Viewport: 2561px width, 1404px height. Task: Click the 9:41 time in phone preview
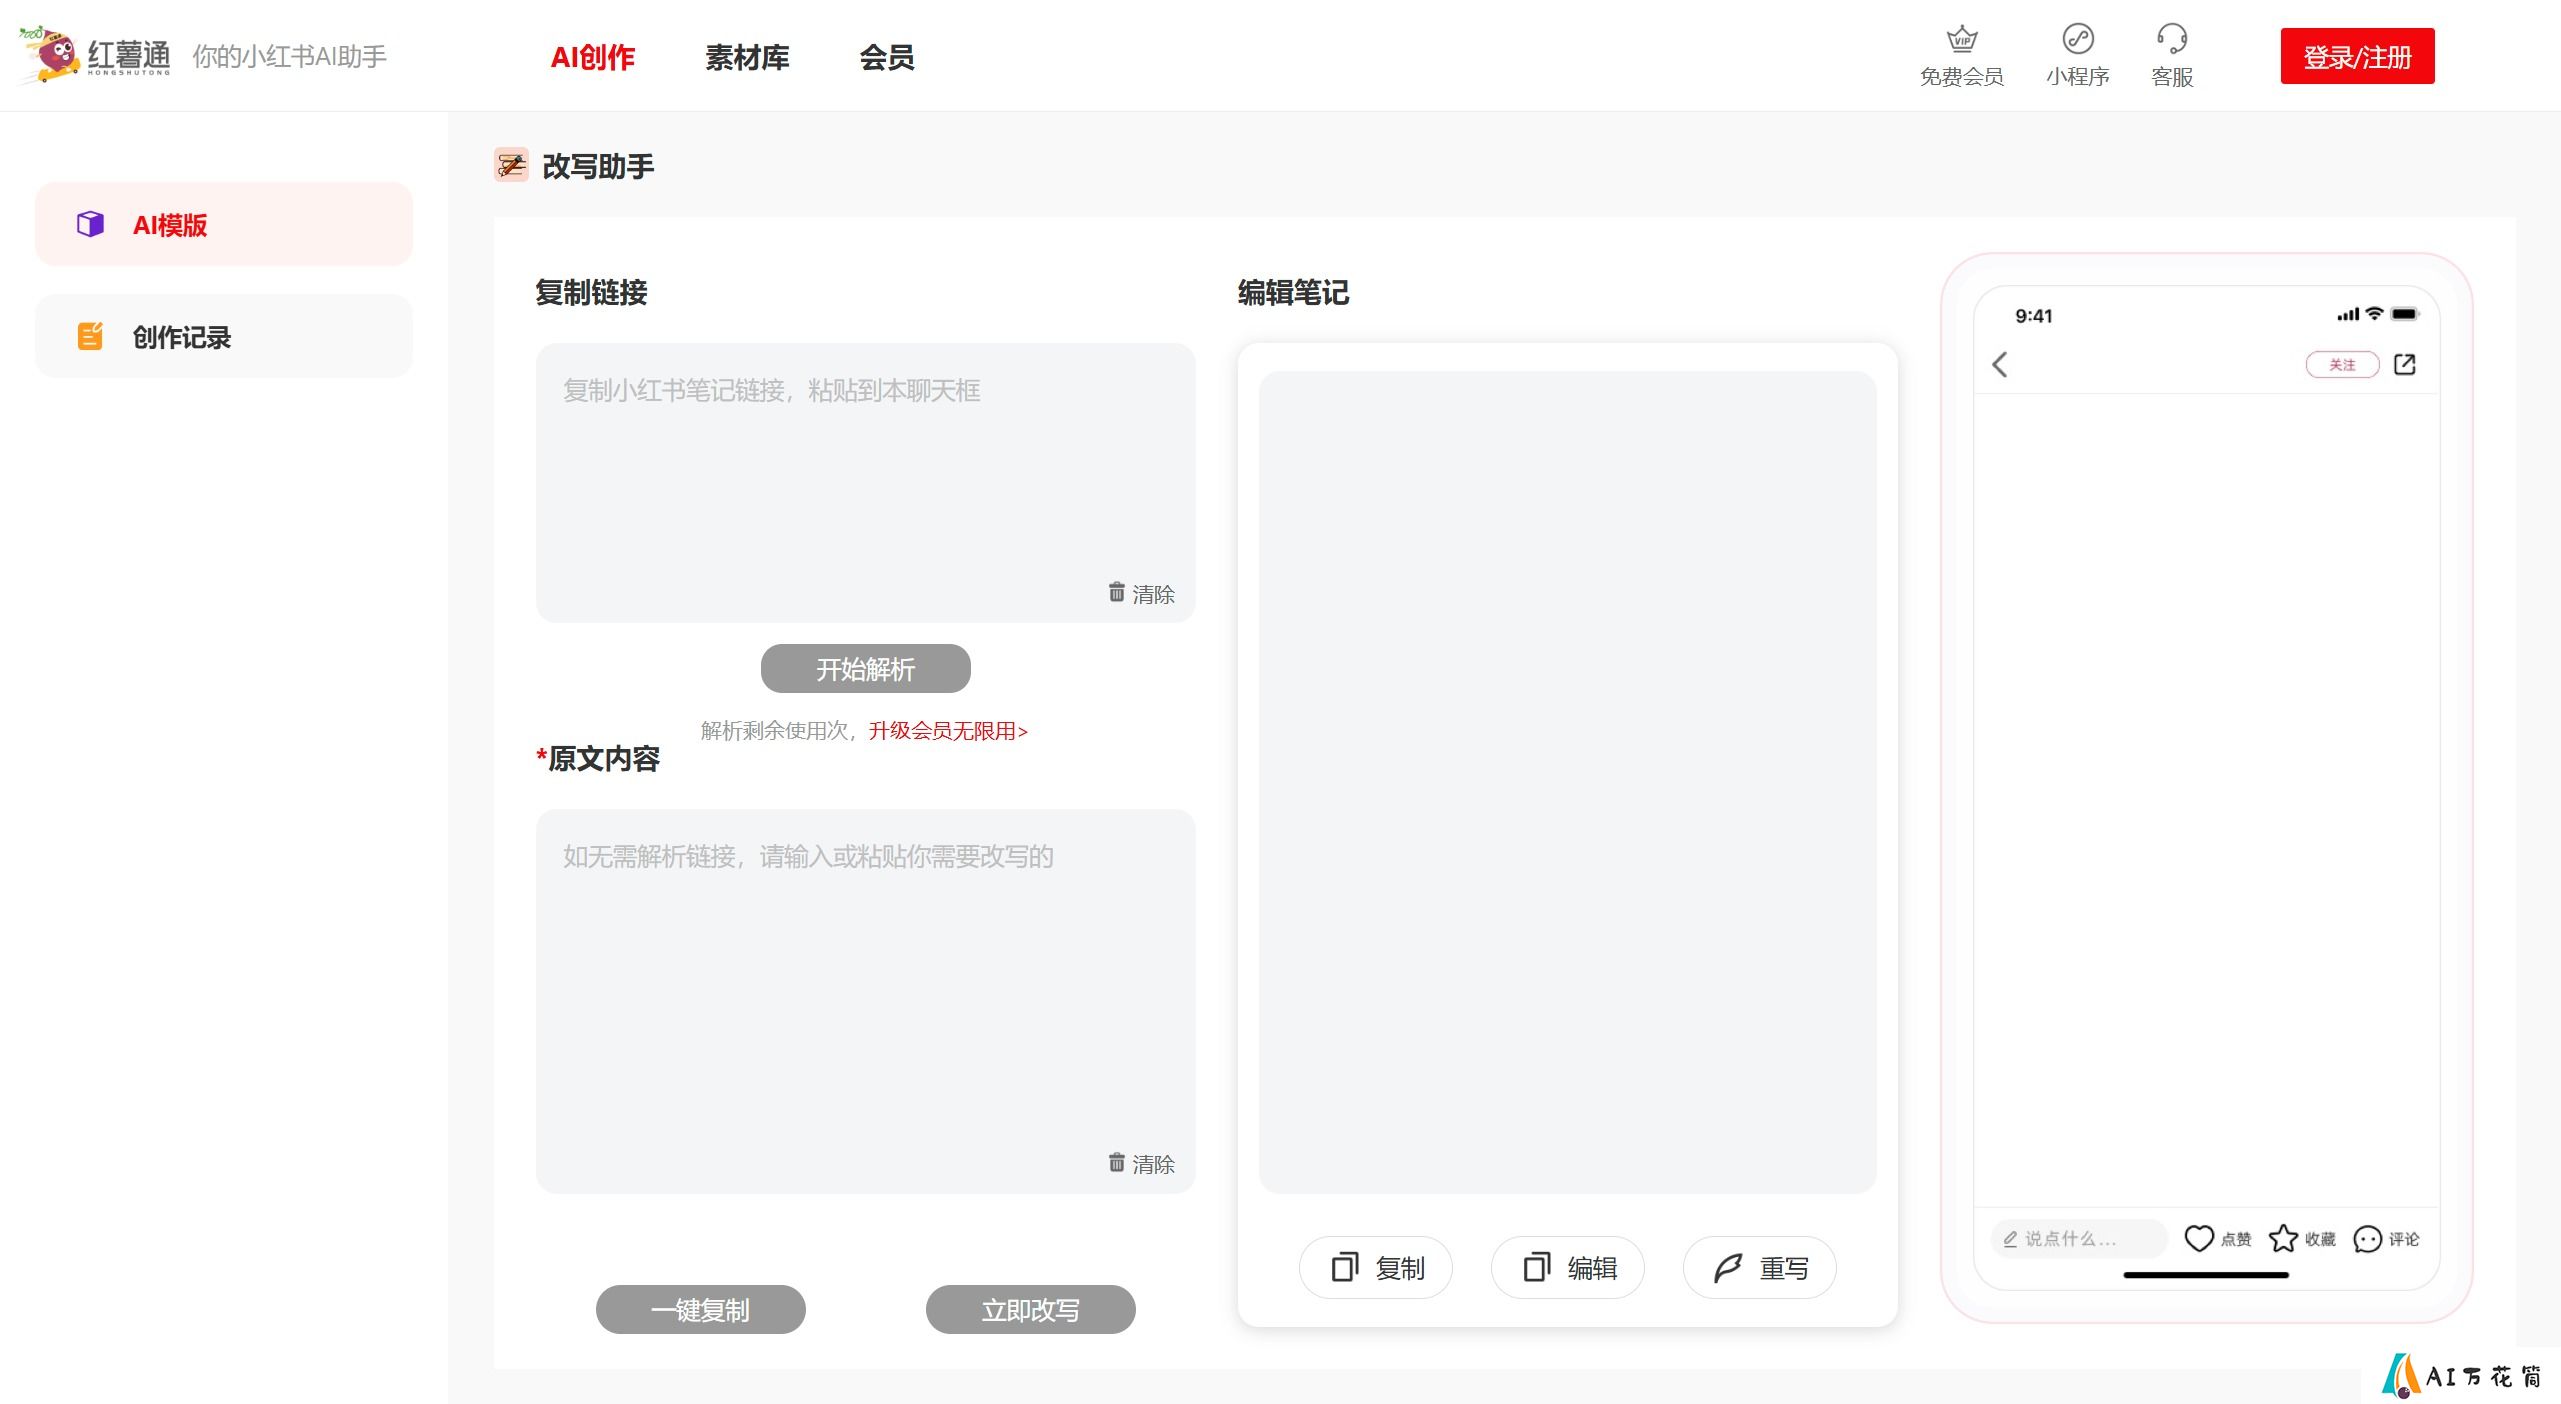tap(2033, 316)
